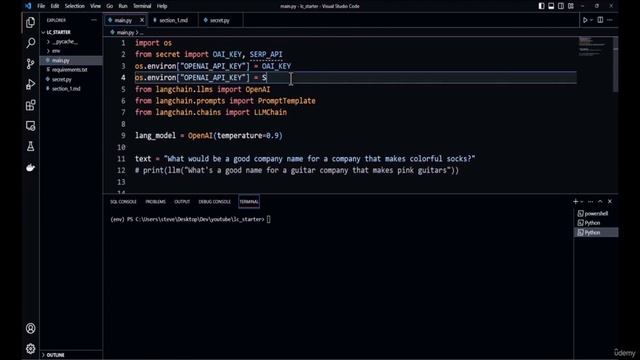The image size is (640, 360).
Task: Click the Explorer more actions ellipsis
Action: pos(94,20)
